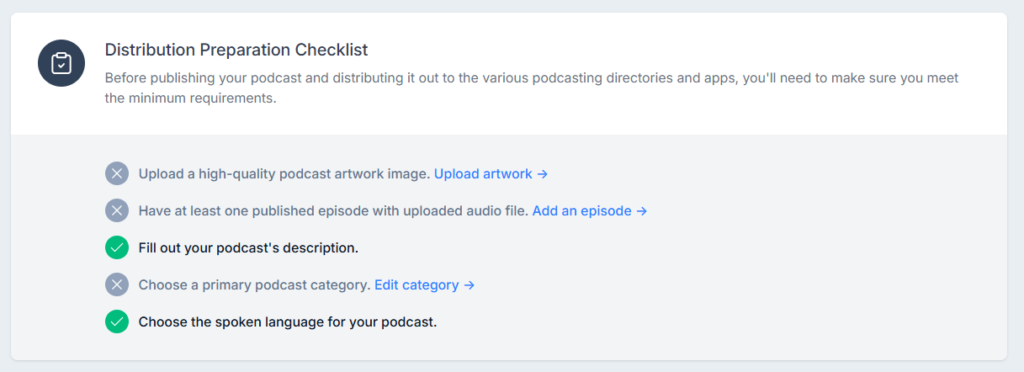
Task: Click 'Choose the spoken language for your podcast.'
Action: tap(287, 322)
